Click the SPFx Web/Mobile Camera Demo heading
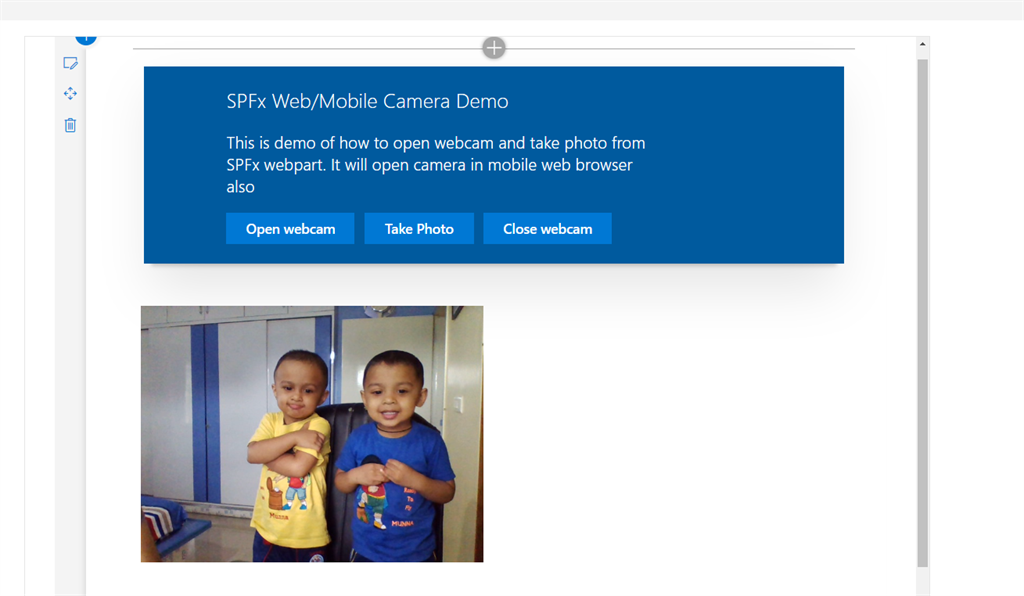This screenshot has width=1024, height=596. (x=367, y=102)
